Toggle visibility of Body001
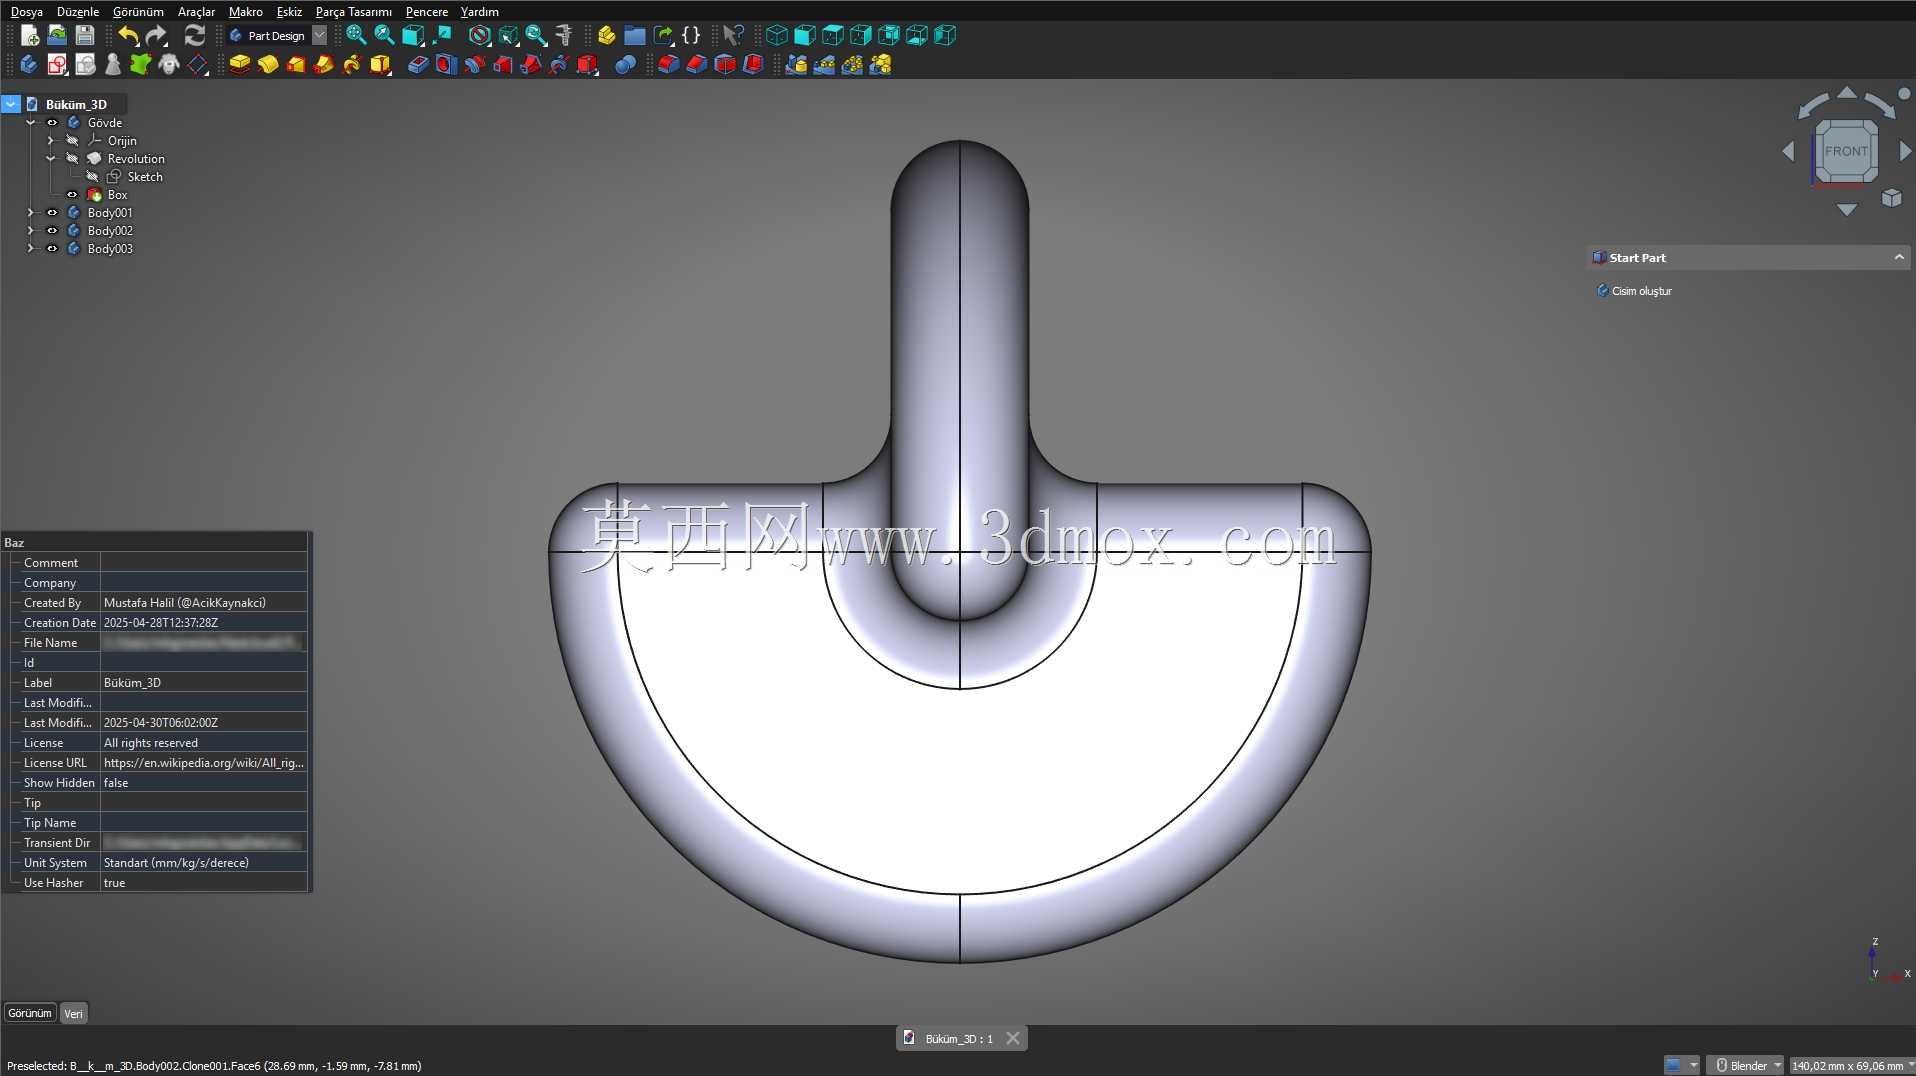Image resolution: width=1916 pixels, height=1076 pixels. (x=52, y=213)
